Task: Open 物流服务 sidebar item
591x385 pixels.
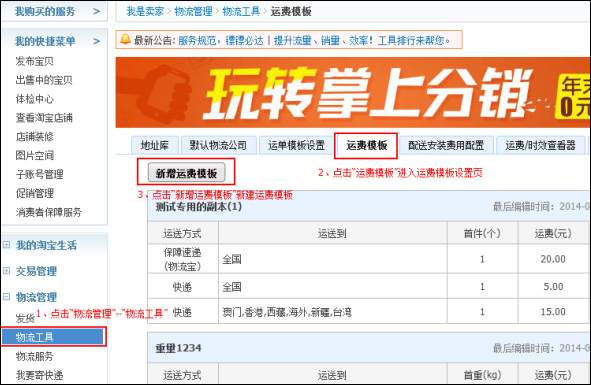Action: [34, 356]
